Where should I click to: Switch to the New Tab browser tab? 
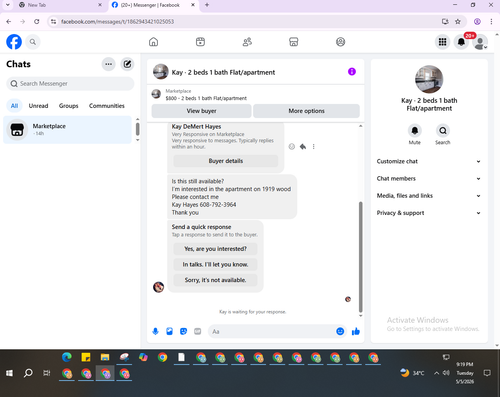click(x=60, y=5)
